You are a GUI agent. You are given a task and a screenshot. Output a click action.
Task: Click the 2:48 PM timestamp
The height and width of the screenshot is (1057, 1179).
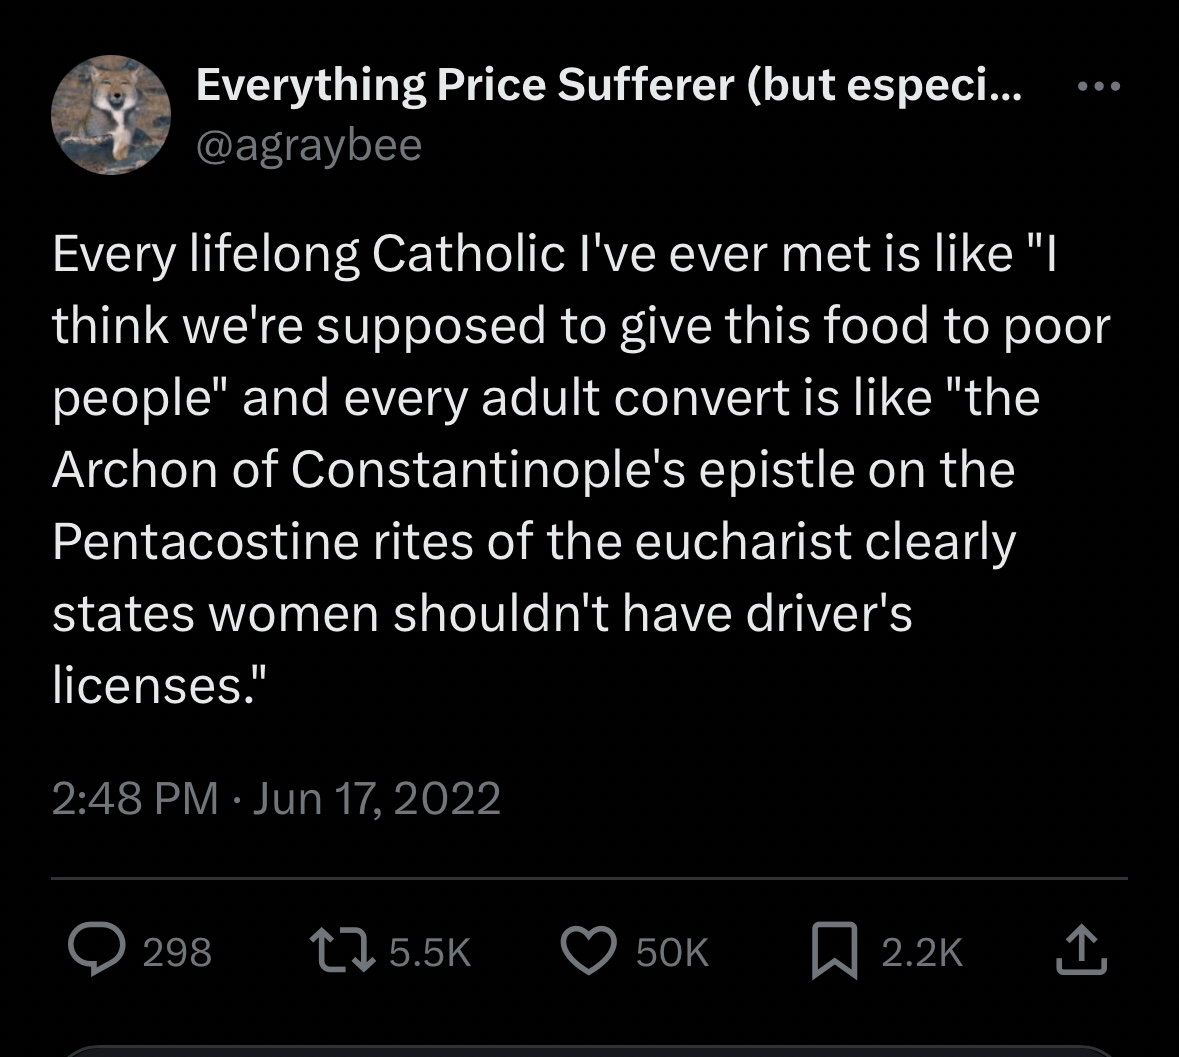pos(135,798)
